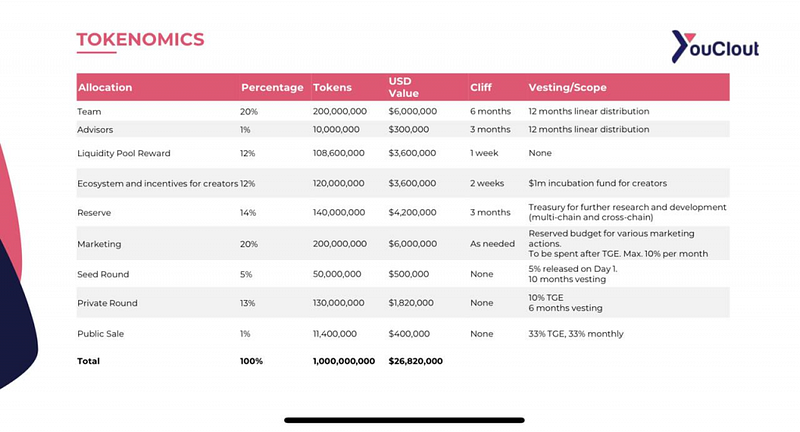Viewport: 800px width, 432px height.
Task: Click the Cliff column header
Action: coord(481,87)
